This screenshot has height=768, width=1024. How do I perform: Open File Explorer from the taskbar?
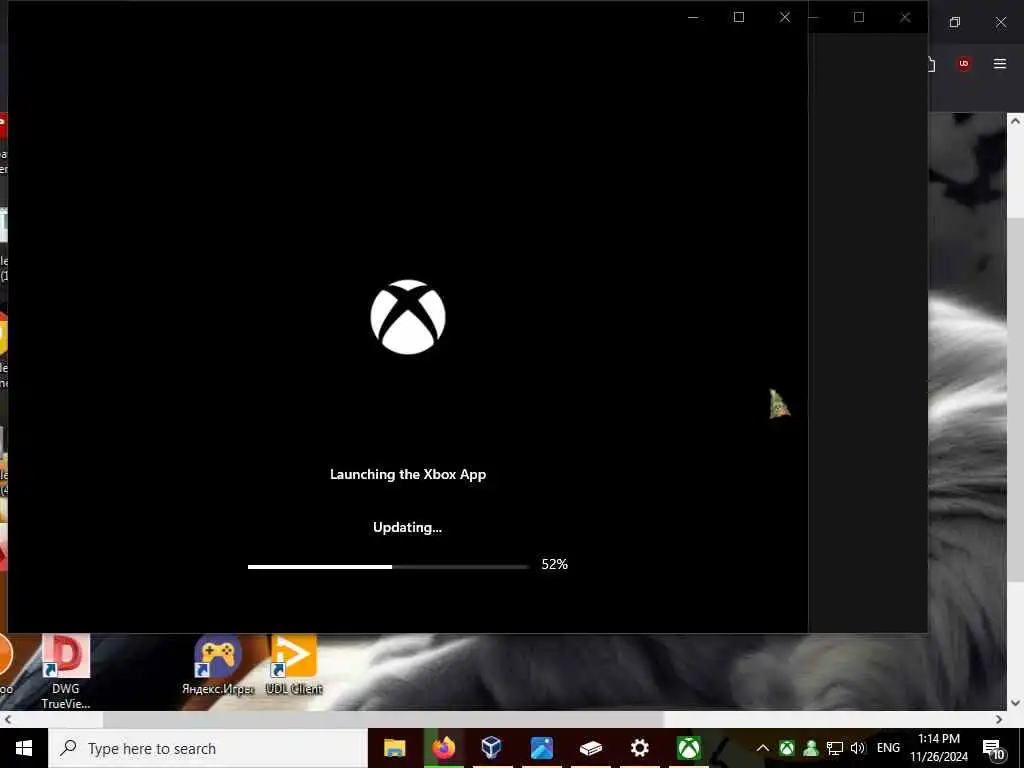point(394,748)
